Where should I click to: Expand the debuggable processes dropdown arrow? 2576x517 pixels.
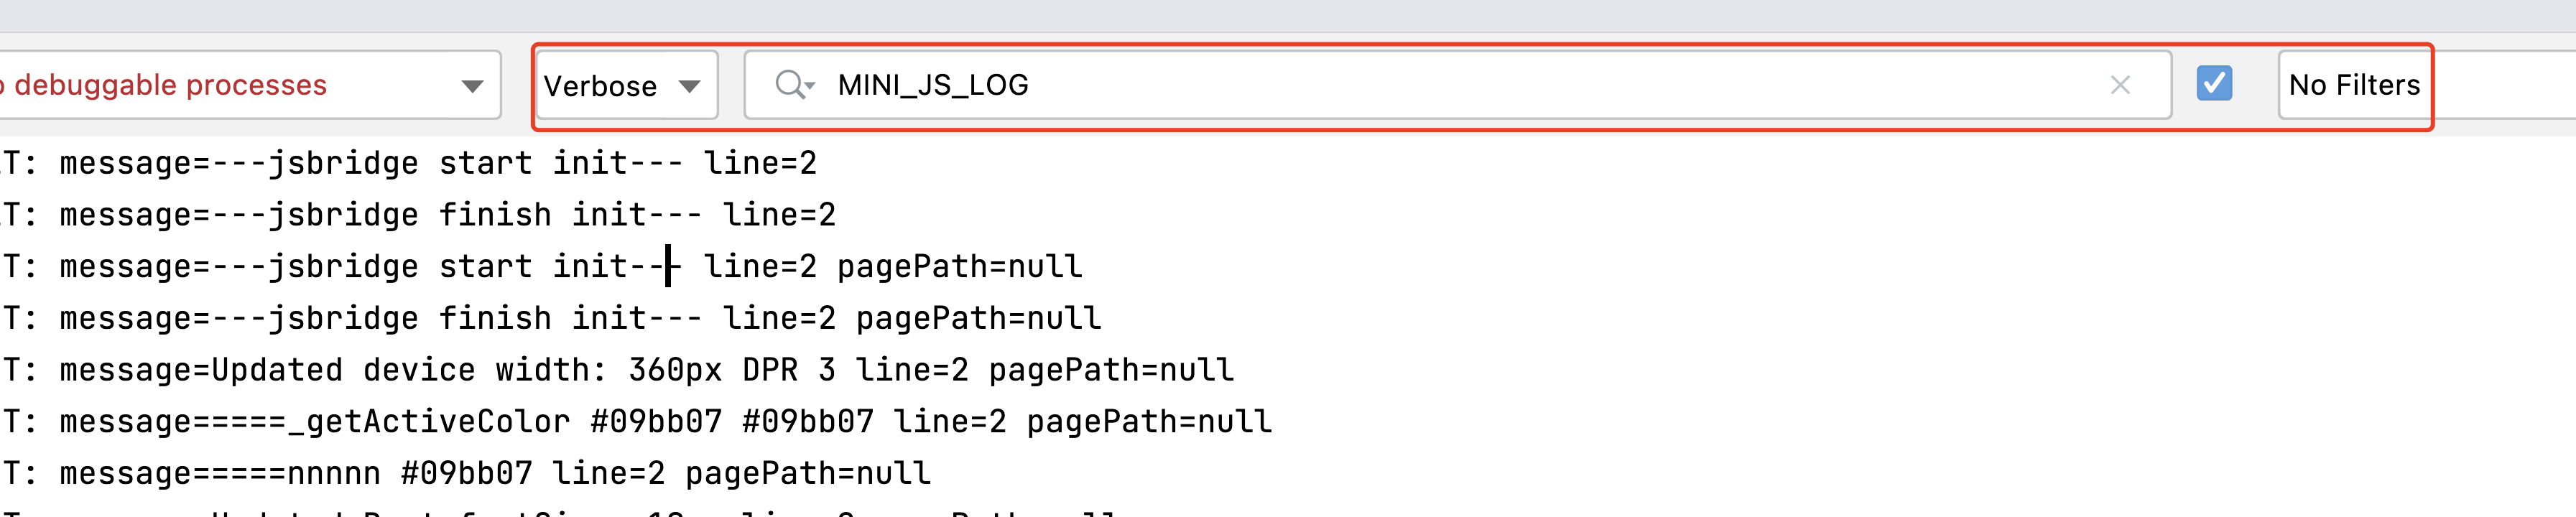pos(472,86)
